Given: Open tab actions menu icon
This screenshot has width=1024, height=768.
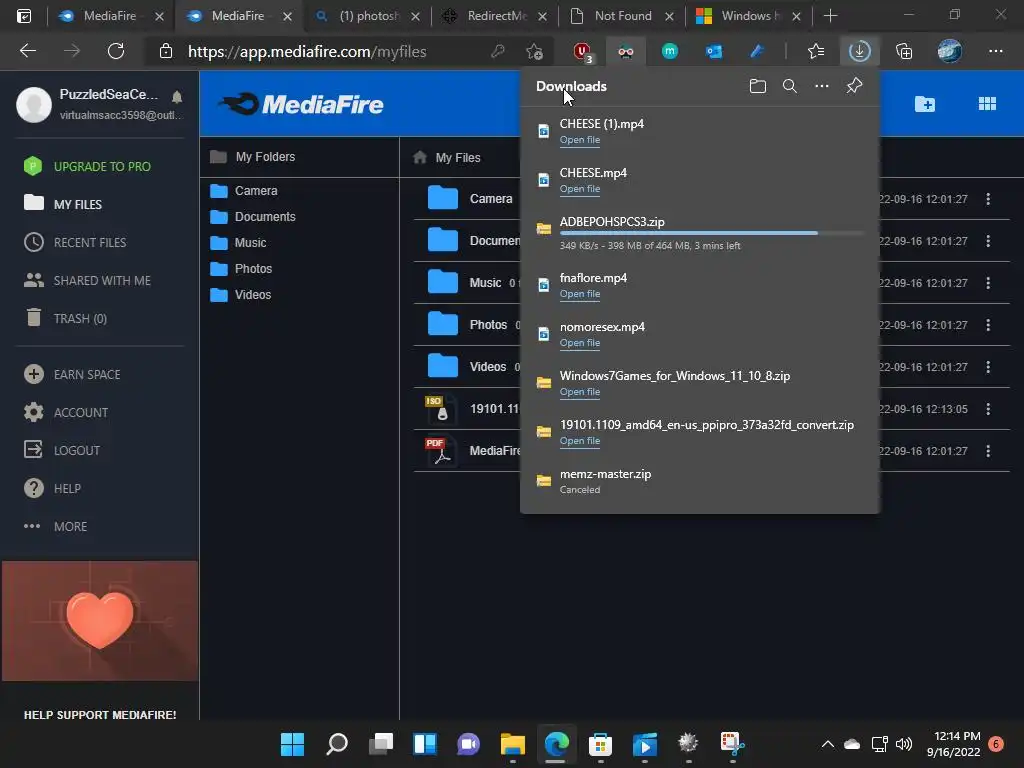Looking at the screenshot, I should 24,16.
